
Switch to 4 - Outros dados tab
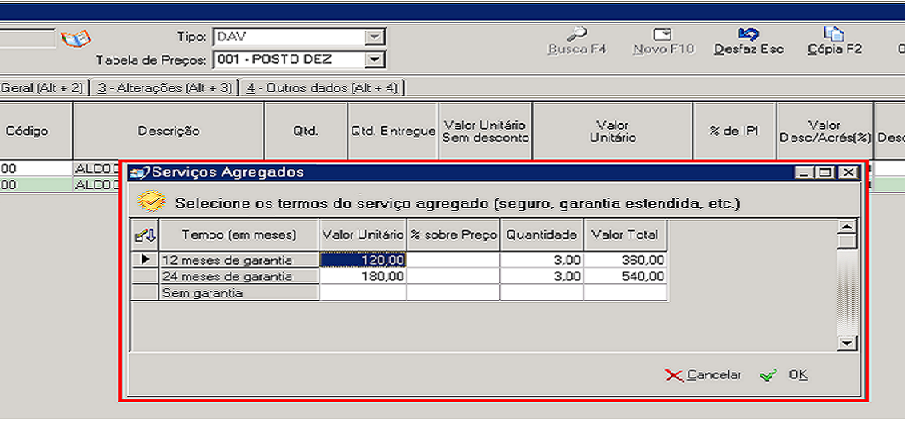(324, 88)
